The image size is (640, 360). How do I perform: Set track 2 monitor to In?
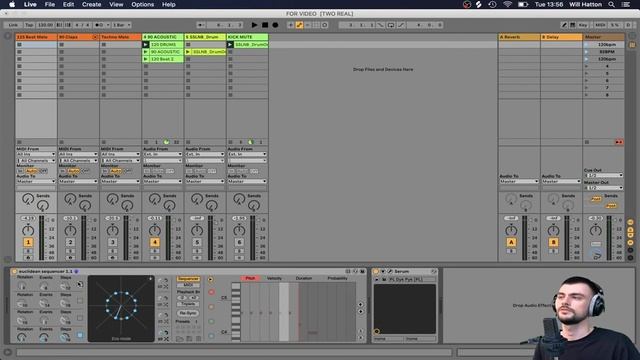pos(63,171)
